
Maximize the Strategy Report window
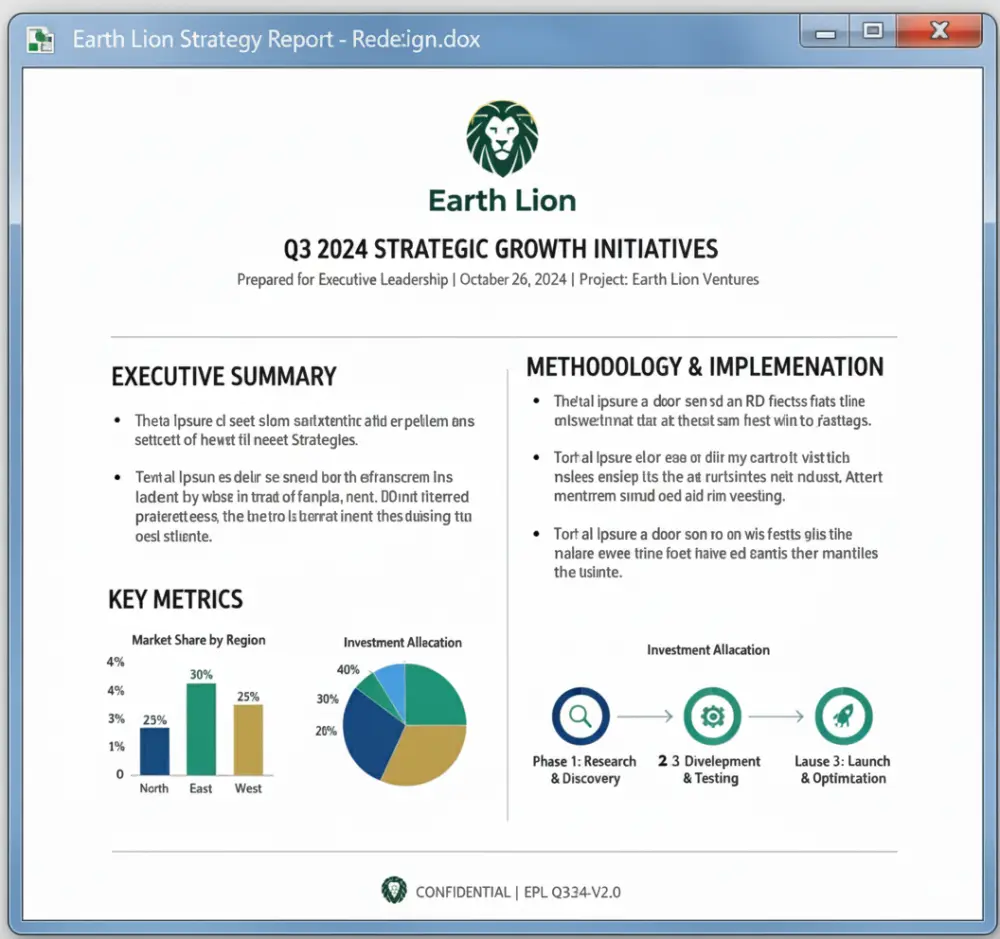872,31
